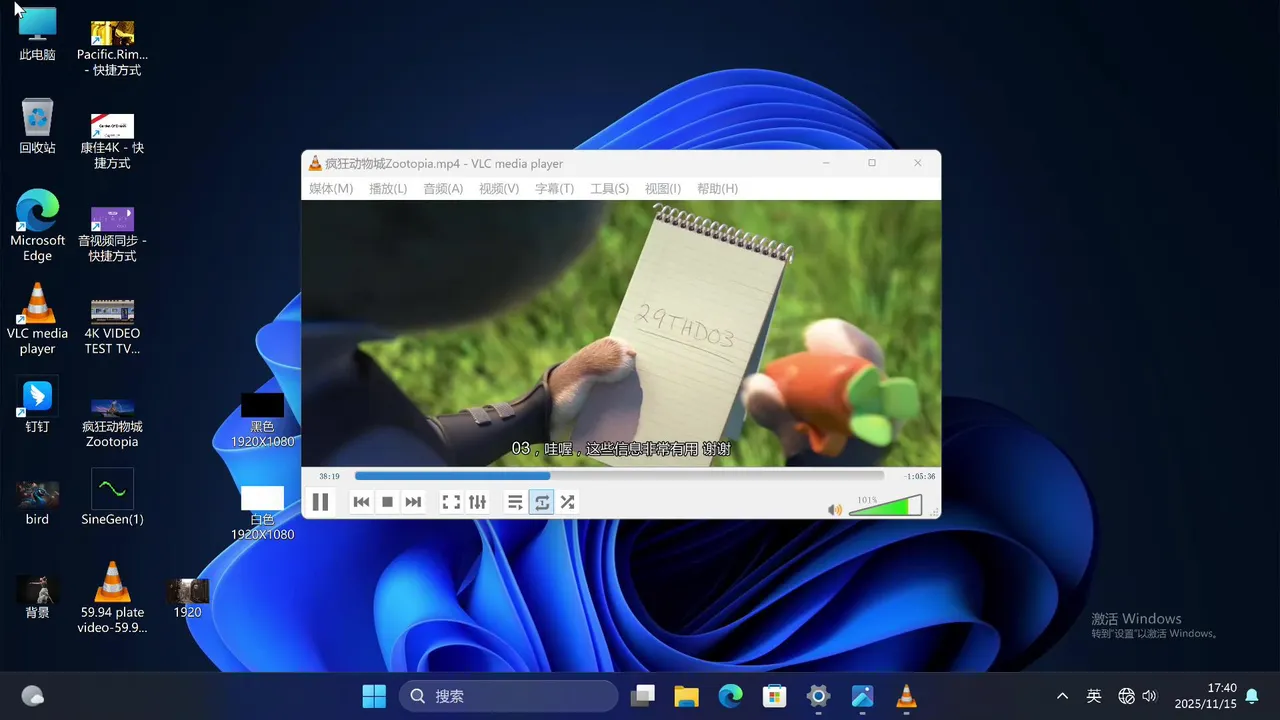Select the 黑色 1920X1080 image file

(x=262, y=420)
